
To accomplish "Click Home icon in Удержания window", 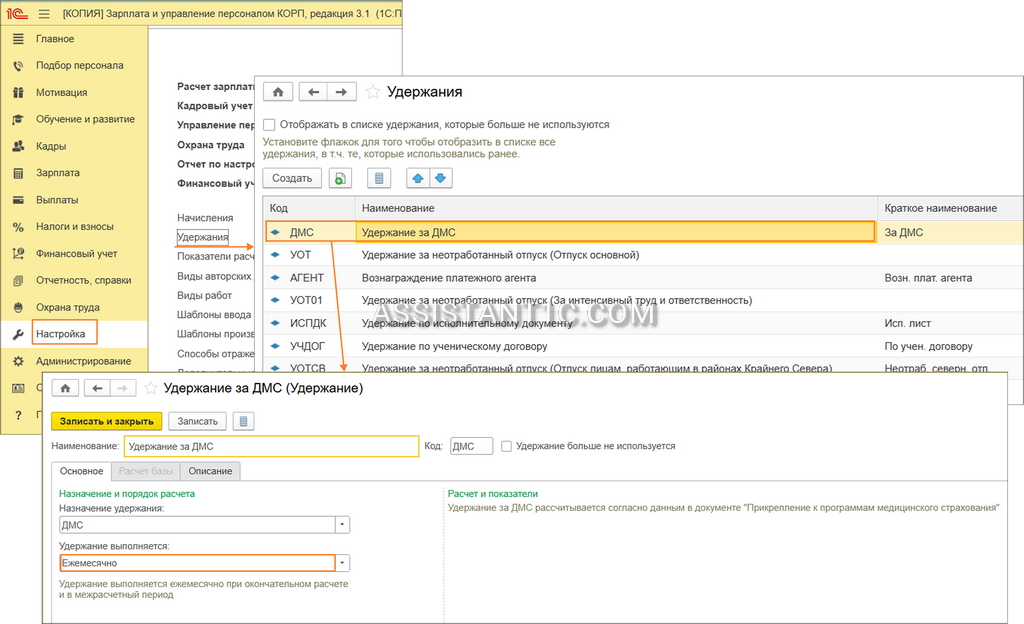I will [x=278, y=92].
